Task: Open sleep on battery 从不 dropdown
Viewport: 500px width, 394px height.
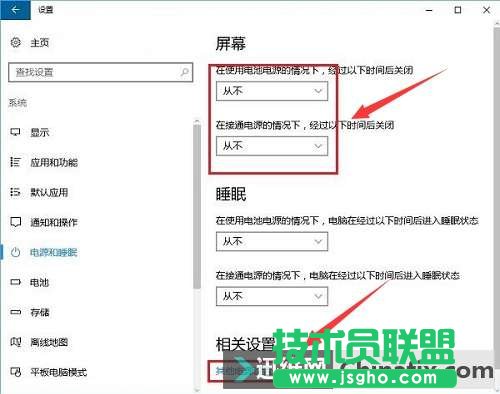Action: (272, 241)
